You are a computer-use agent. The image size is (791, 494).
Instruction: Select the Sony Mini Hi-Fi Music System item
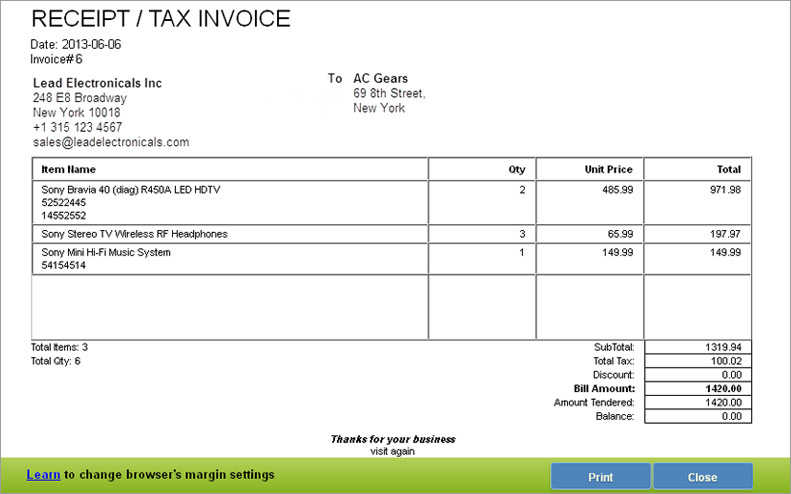(x=106, y=252)
